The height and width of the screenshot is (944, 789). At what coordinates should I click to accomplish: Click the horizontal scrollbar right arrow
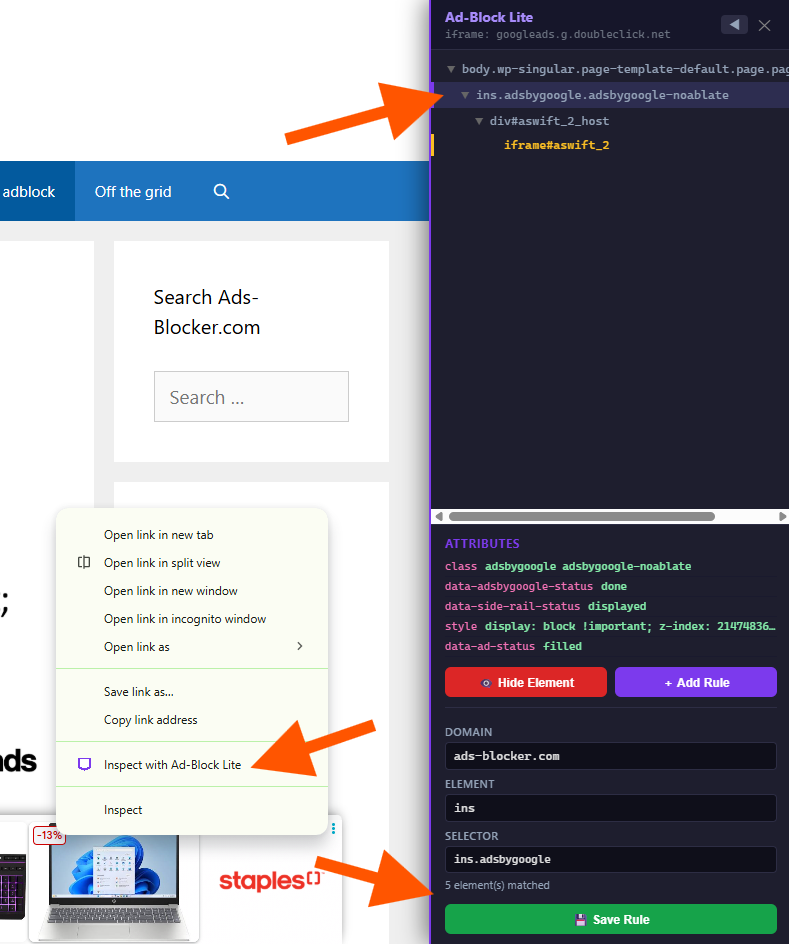(782, 517)
